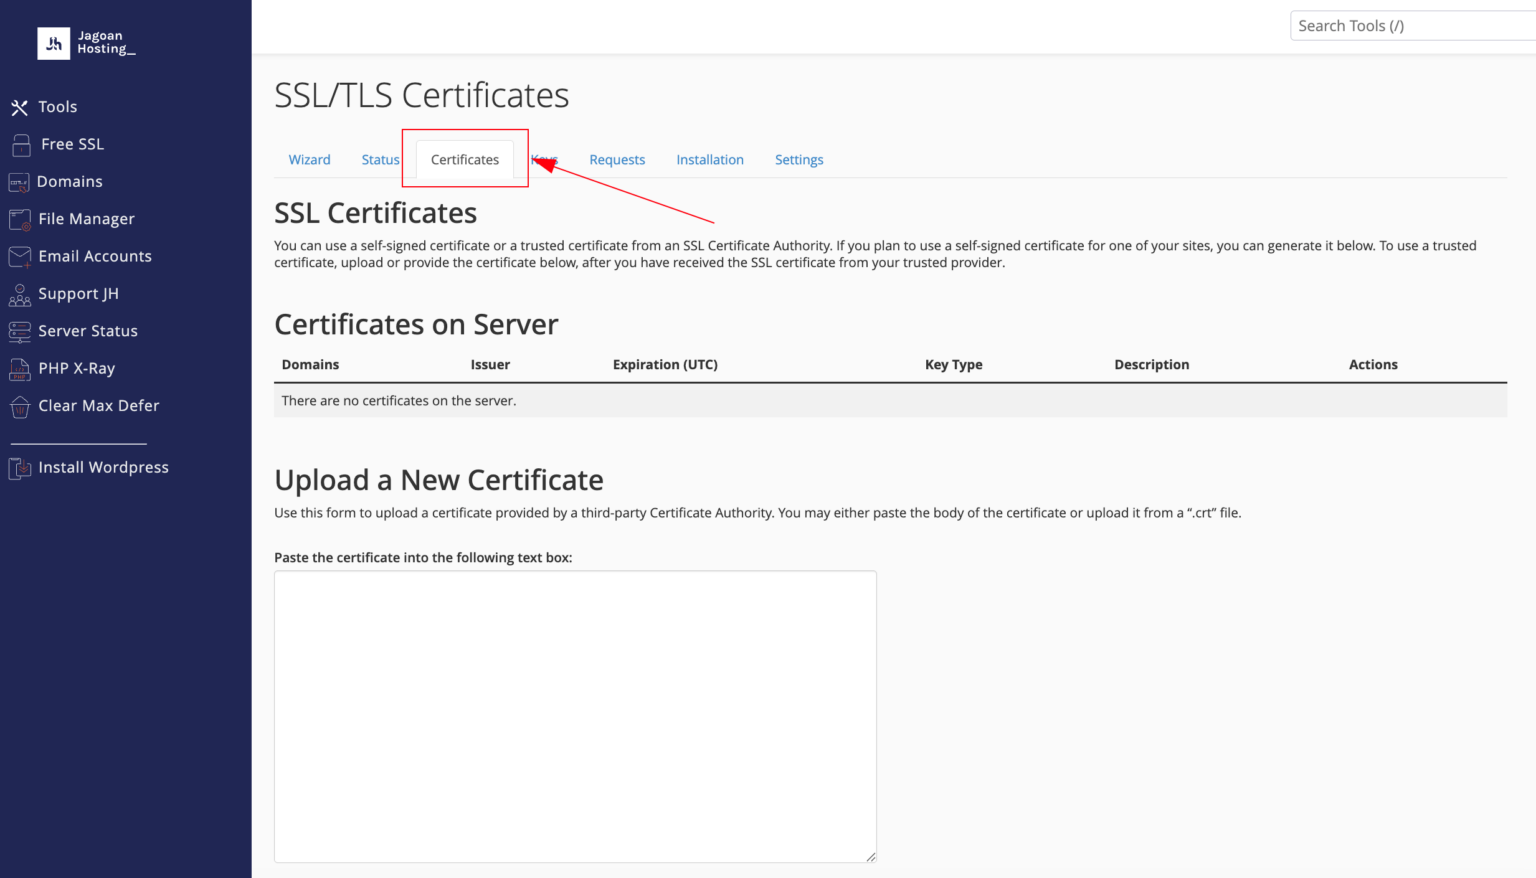This screenshot has width=1536, height=878.
Task: Click inside the paste certificate text box
Action: [575, 716]
